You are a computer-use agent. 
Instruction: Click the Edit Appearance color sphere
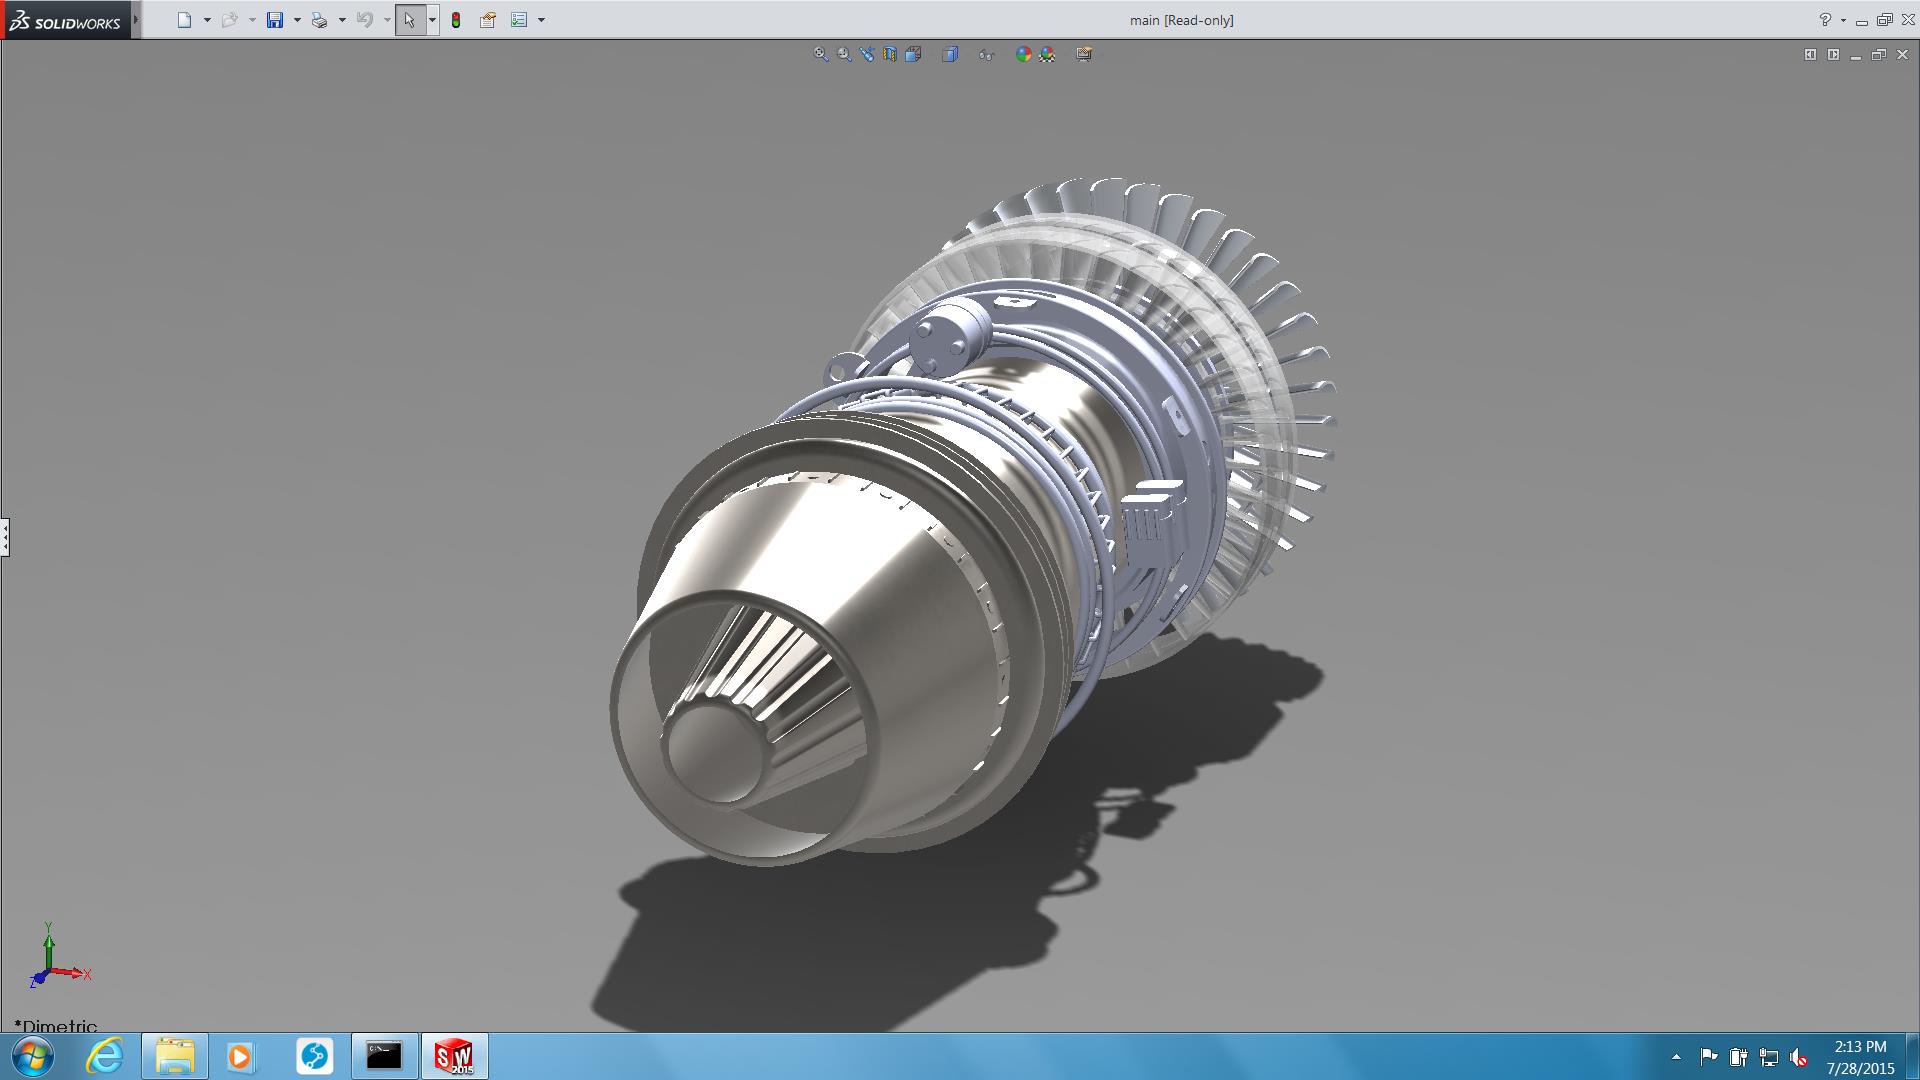(x=1023, y=54)
